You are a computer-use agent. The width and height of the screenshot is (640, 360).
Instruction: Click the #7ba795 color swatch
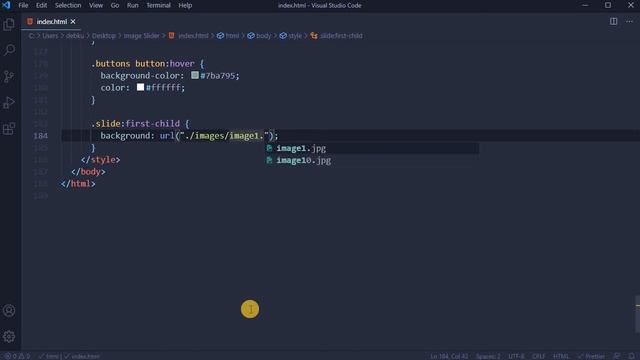point(195,76)
